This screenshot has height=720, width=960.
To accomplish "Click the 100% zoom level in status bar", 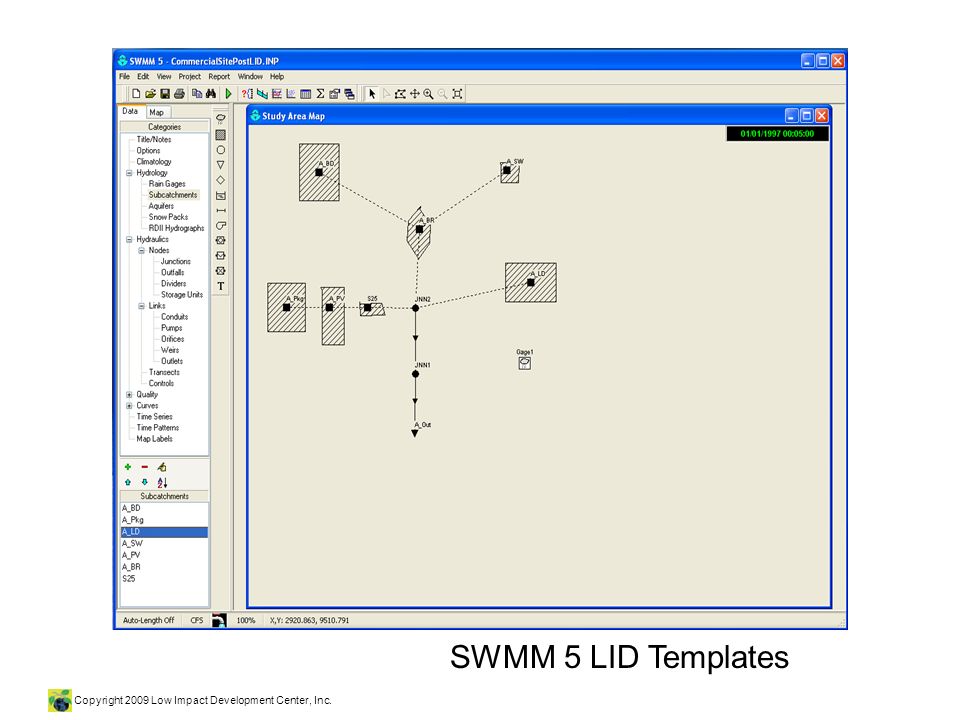I will (x=246, y=620).
